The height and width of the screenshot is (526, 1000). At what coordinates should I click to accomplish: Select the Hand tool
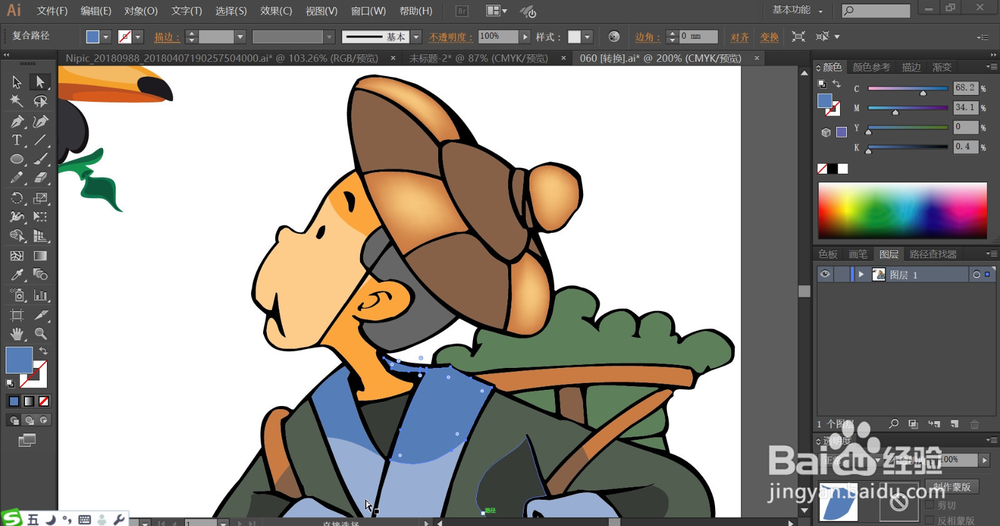17,333
